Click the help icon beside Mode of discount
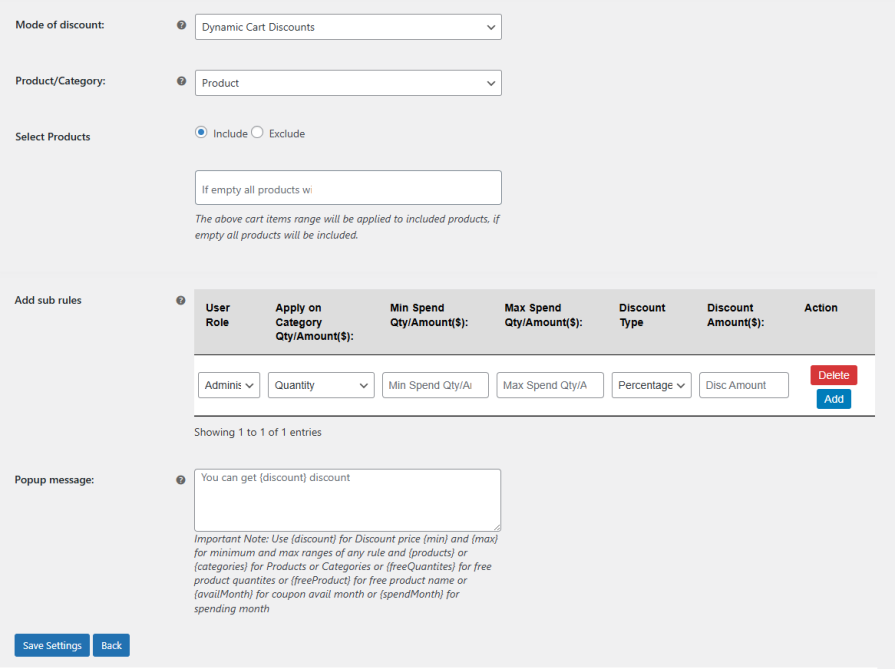Screen dimensions: 895x669 pyautogui.click(x=181, y=24)
